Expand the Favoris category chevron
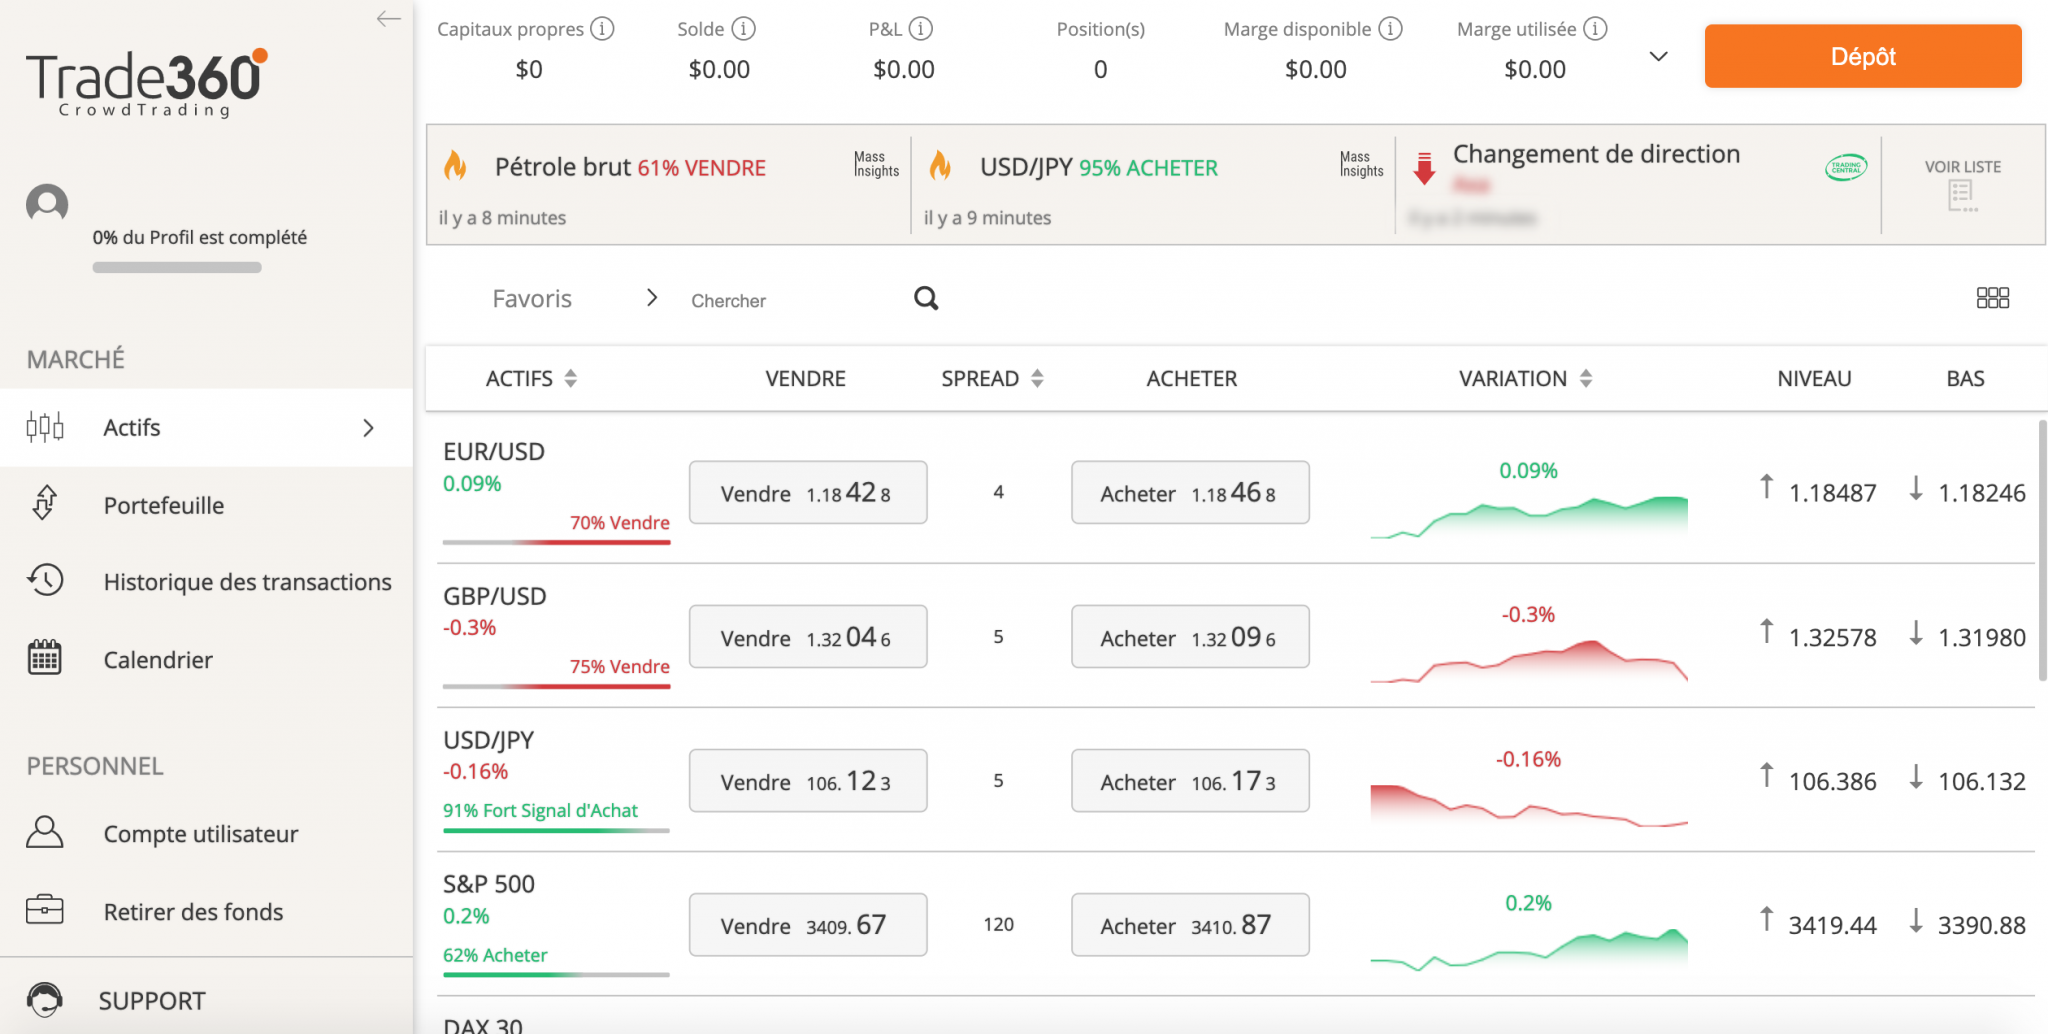This screenshot has height=1034, width=2048. (x=652, y=298)
